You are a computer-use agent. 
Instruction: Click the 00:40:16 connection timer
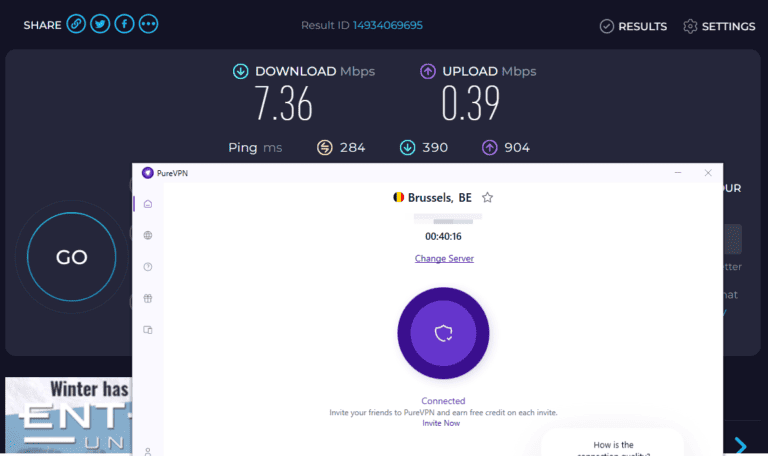[443, 237]
